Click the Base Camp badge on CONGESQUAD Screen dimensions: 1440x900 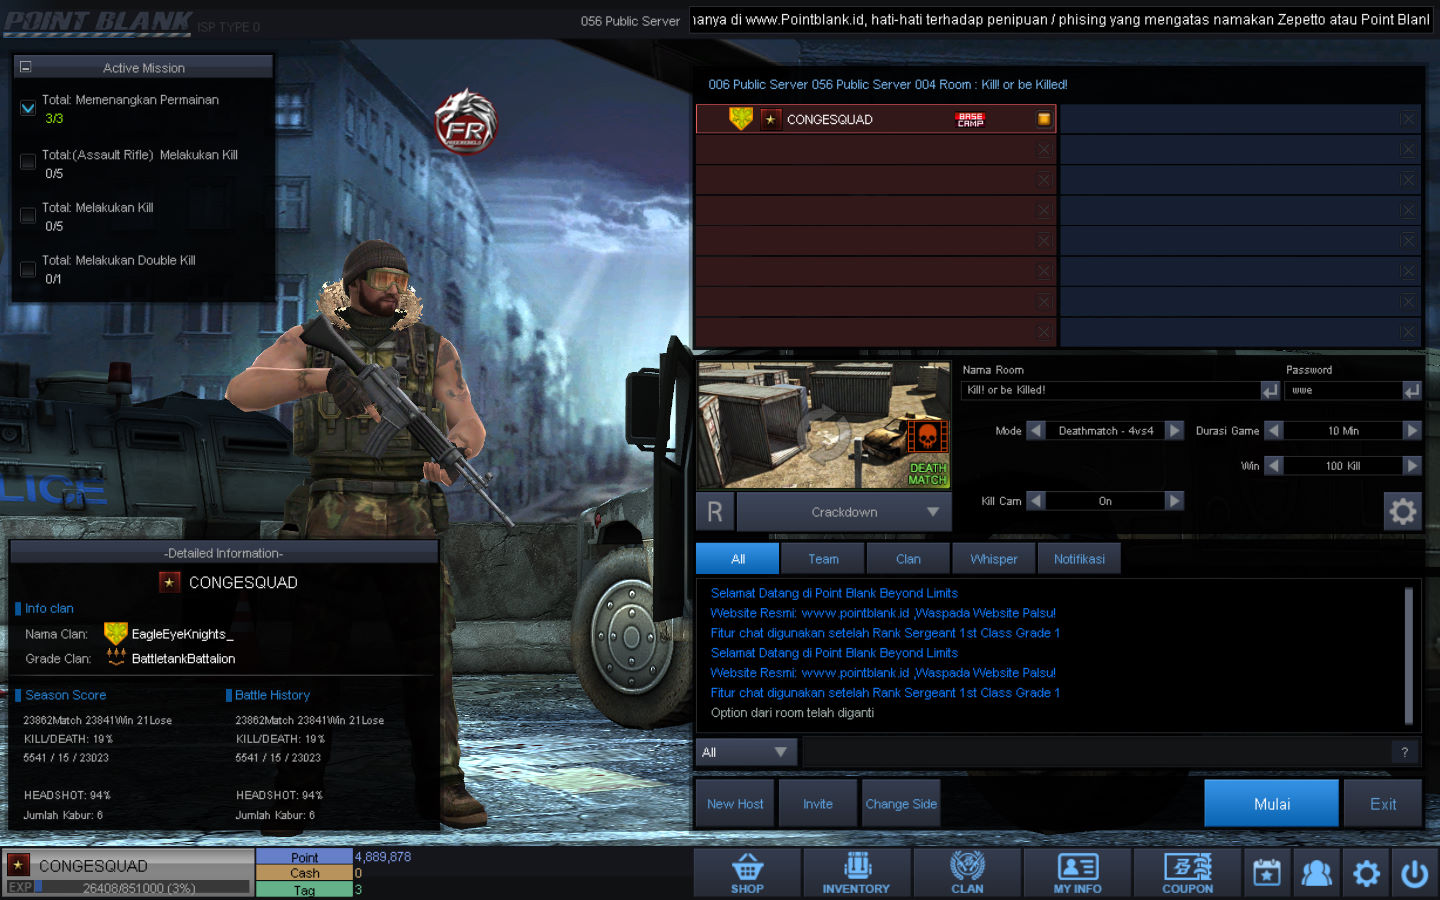[x=970, y=119]
